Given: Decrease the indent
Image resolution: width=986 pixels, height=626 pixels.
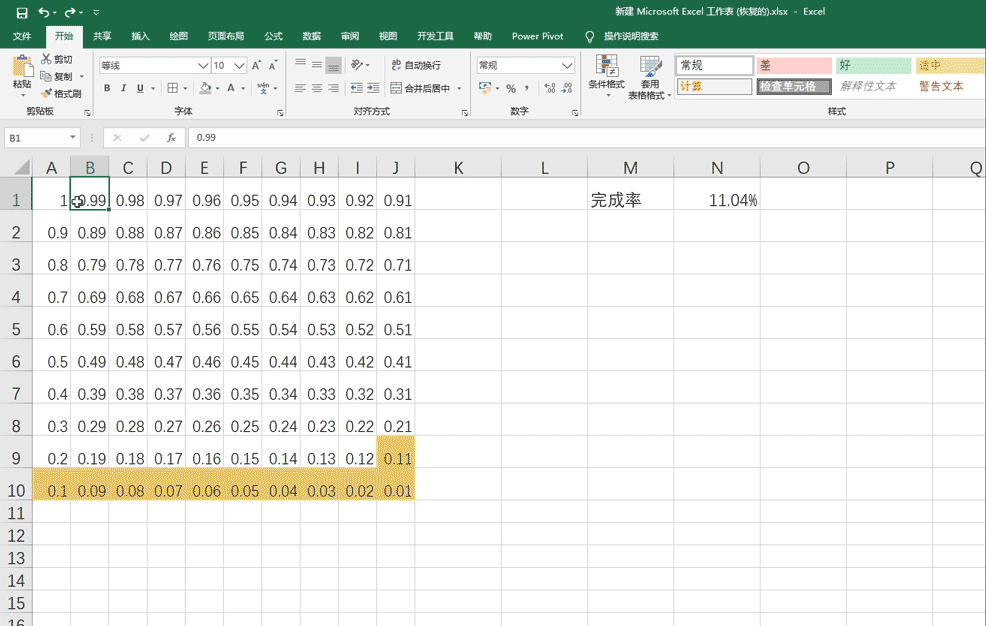Looking at the screenshot, I should (x=357, y=89).
